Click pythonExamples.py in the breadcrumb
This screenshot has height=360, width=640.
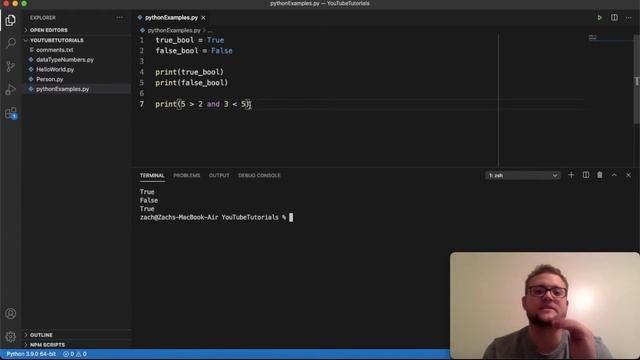174,31
